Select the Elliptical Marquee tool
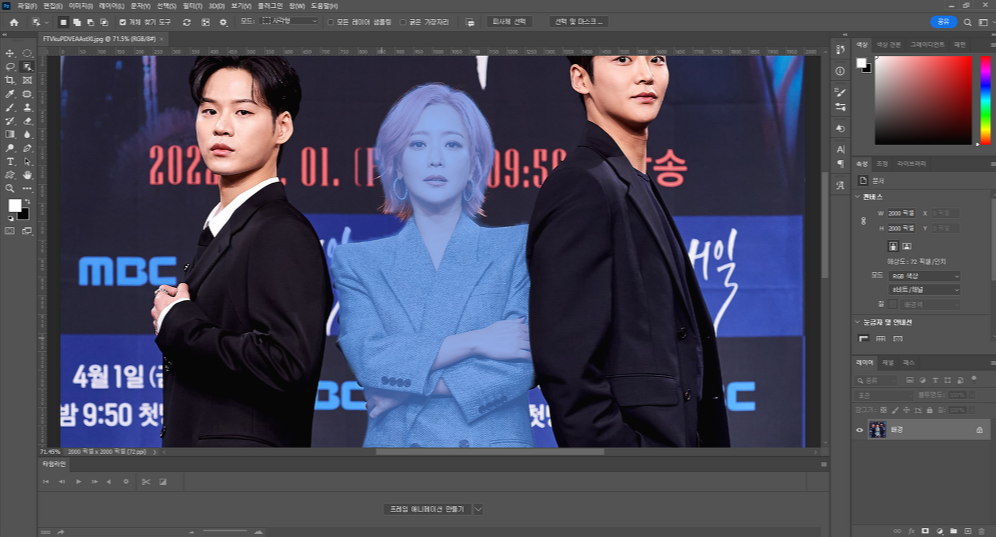The image size is (996, 537). tap(27, 53)
